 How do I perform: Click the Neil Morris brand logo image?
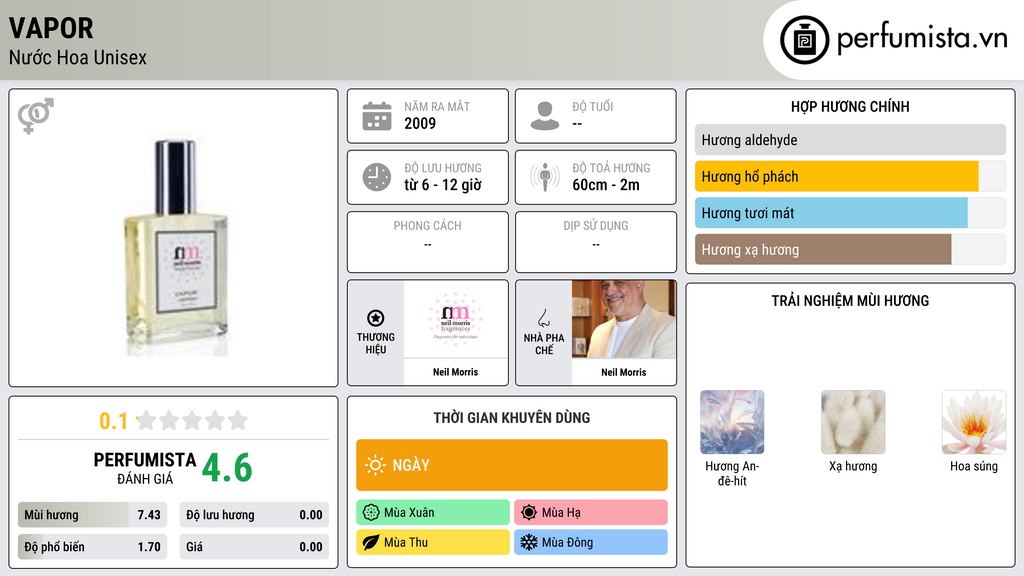455,319
